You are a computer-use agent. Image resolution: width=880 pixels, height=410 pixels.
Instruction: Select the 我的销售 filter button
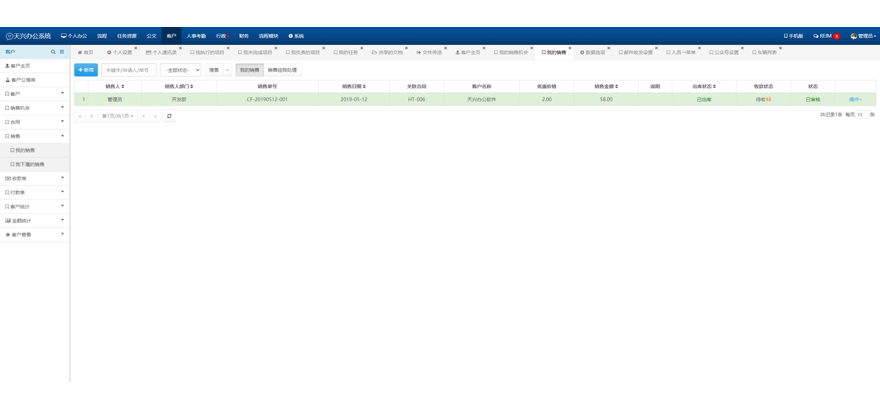(249, 70)
